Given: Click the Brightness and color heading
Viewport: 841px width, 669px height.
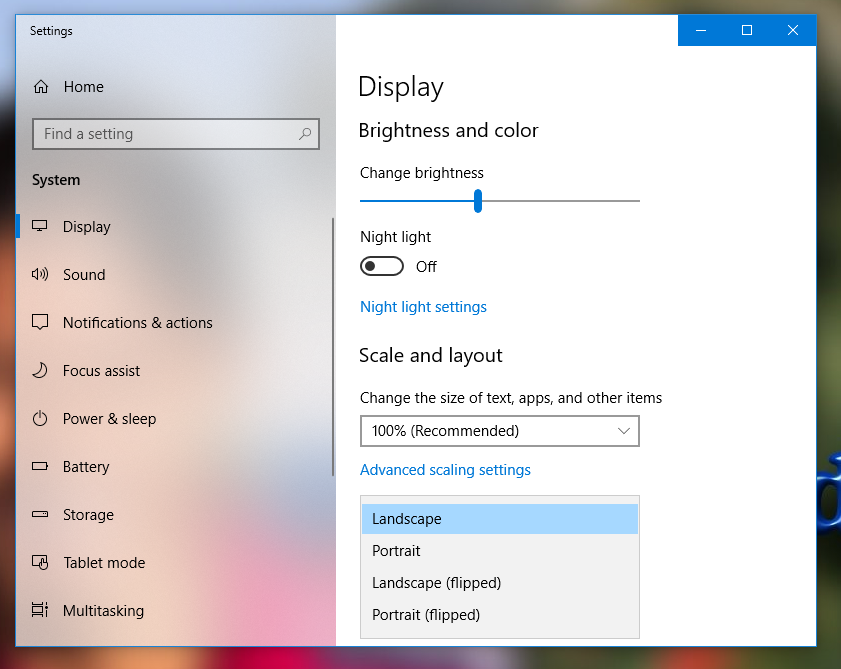Looking at the screenshot, I should [x=448, y=130].
